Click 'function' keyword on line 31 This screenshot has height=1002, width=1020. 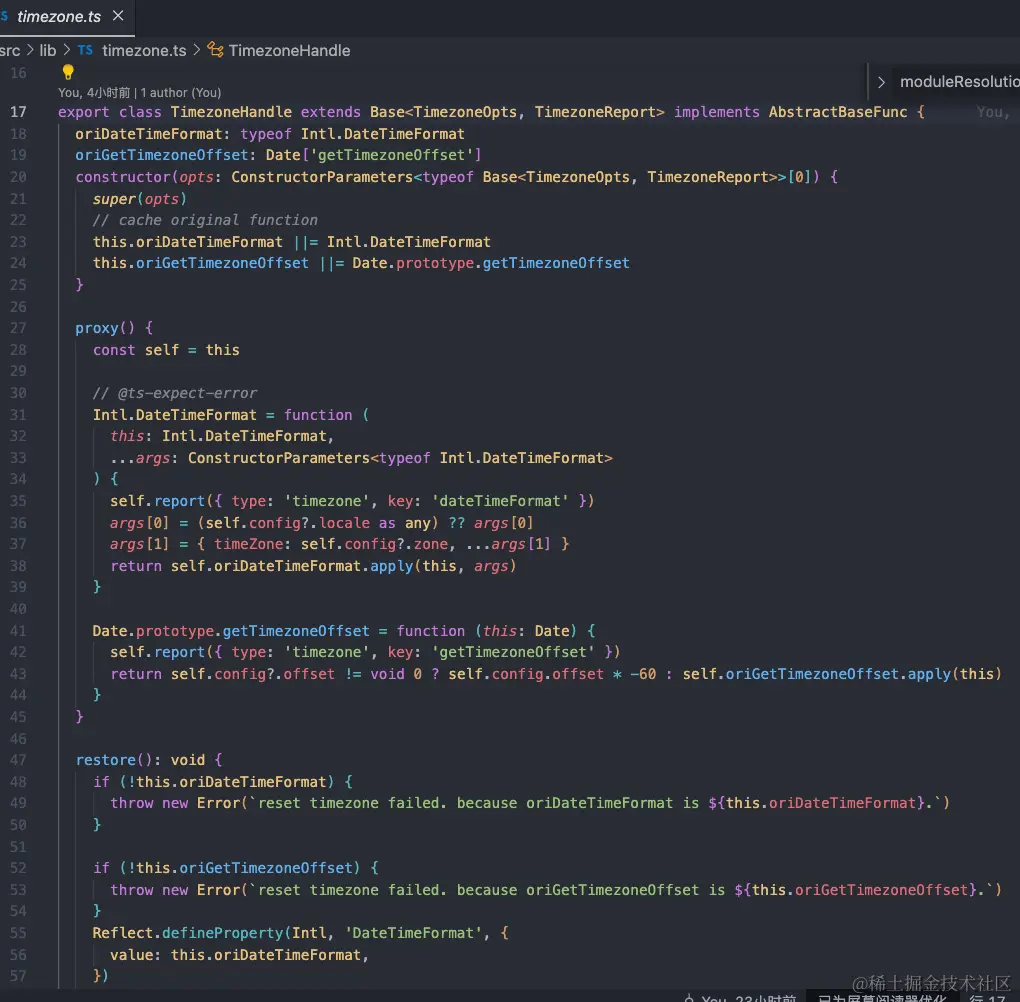point(317,414)
